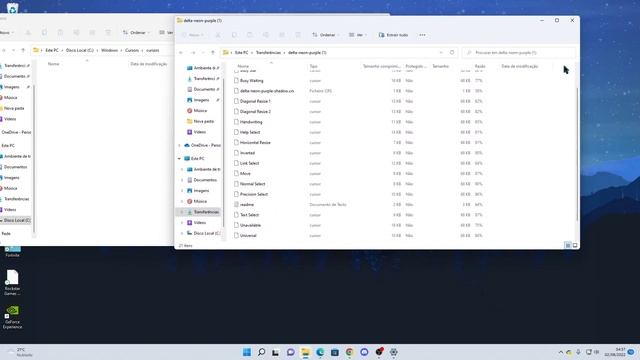
Task: Open the Windows Start menu
Action: tap(247, 352)
